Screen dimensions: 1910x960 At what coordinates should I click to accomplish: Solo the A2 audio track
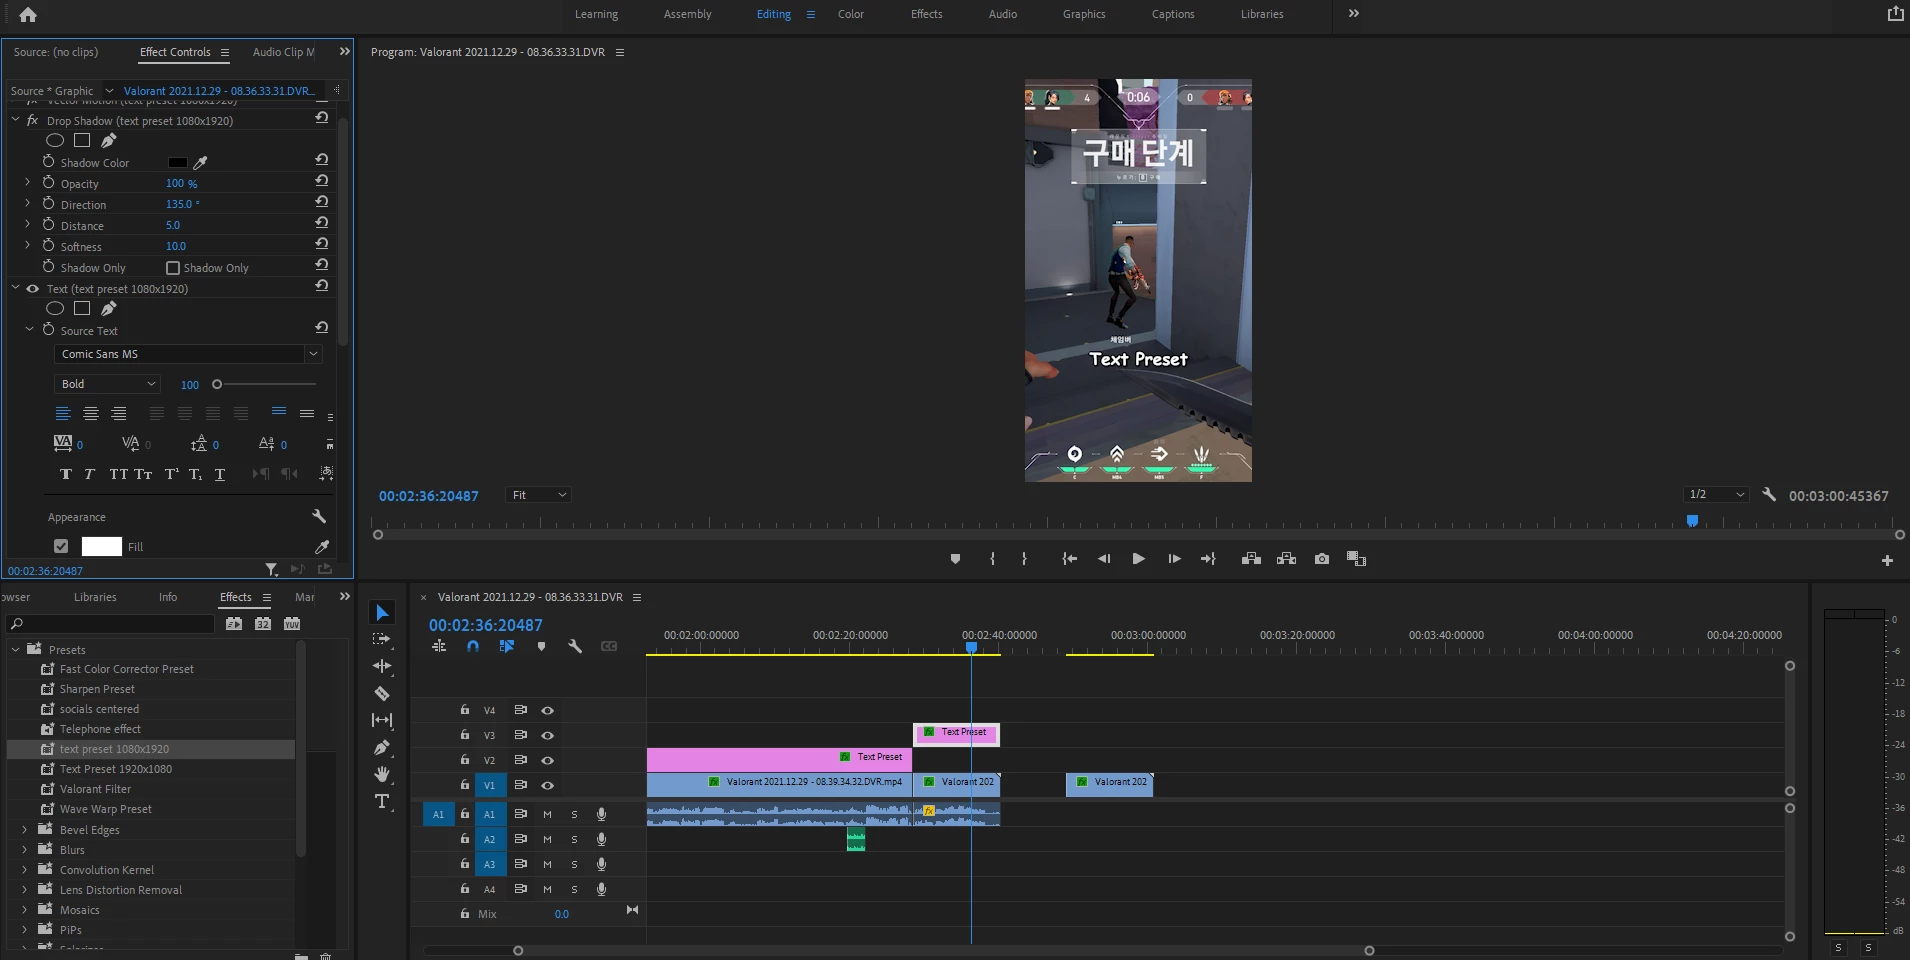coord(574,839)
